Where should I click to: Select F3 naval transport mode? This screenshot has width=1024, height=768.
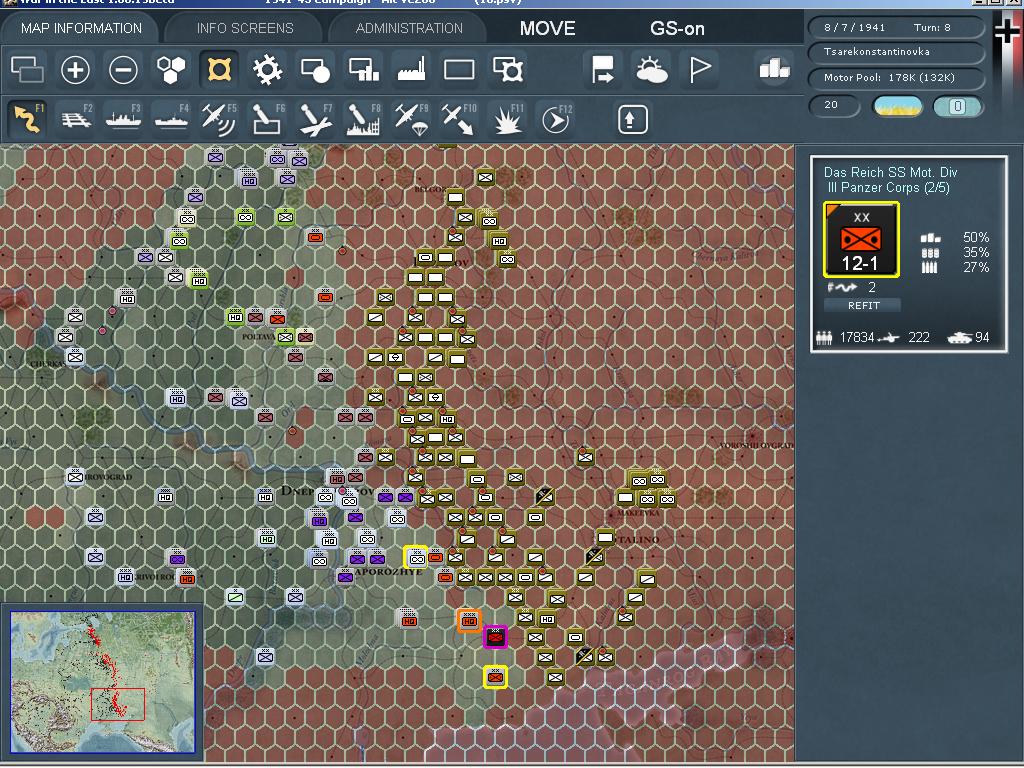point(123,119)
